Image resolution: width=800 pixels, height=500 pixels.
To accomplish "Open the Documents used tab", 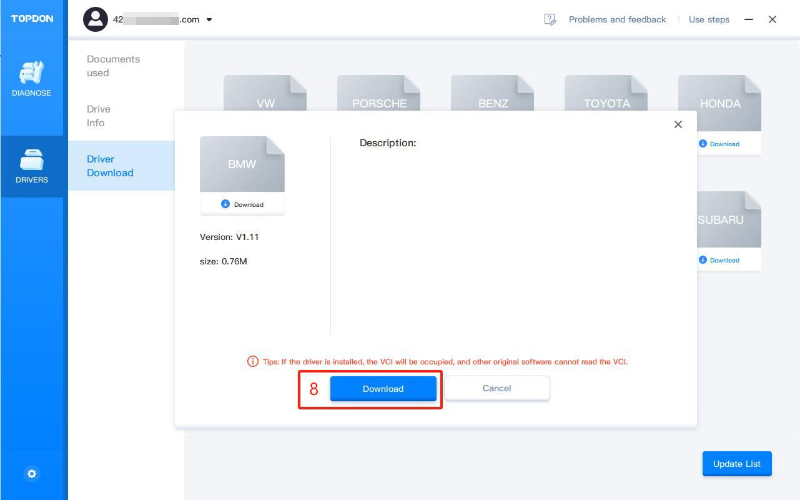I will (x=113, y=66).
